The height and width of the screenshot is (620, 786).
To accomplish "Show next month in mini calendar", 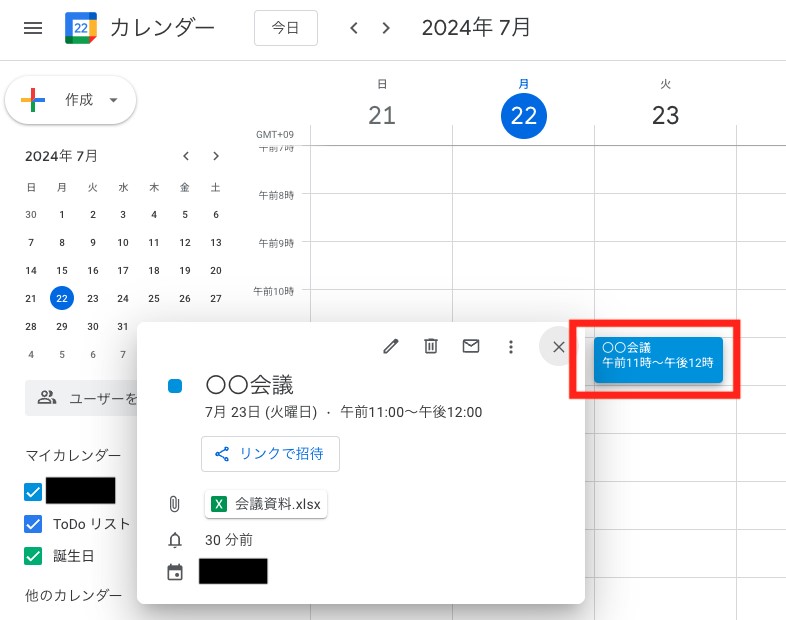I will click(x=216, y=156).
